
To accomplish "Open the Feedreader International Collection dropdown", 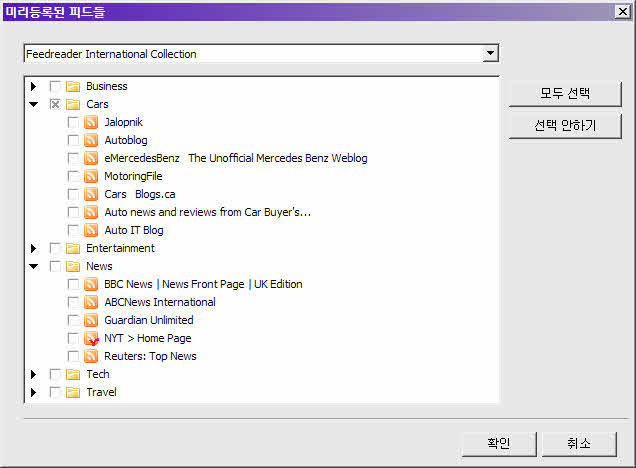I will (x=490, y=53).
